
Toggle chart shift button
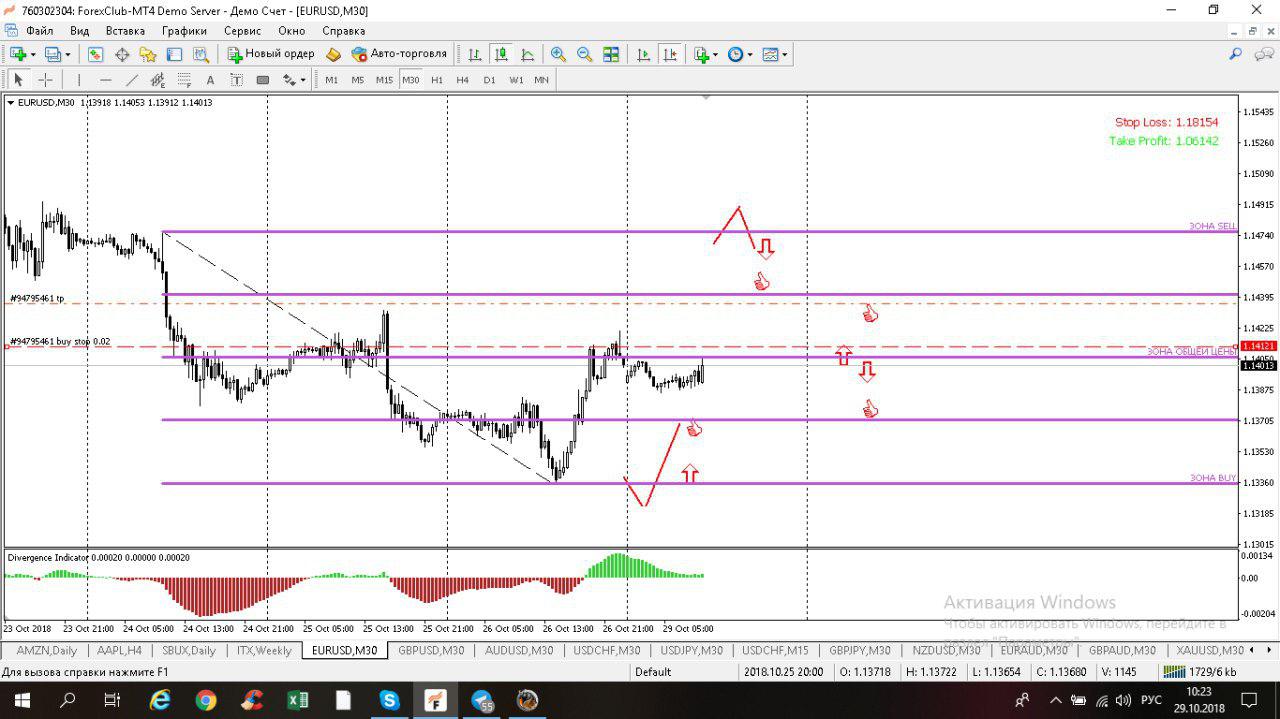(669, 54)
